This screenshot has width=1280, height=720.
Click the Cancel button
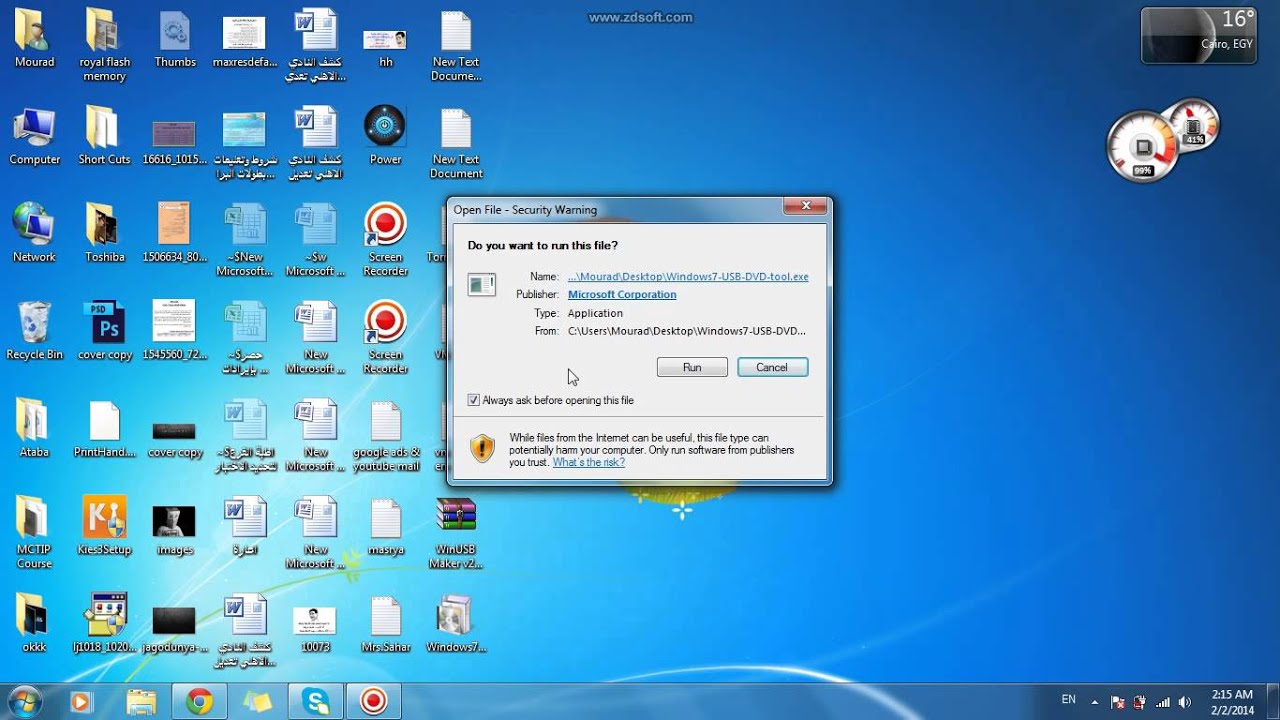tap(772, 367)
